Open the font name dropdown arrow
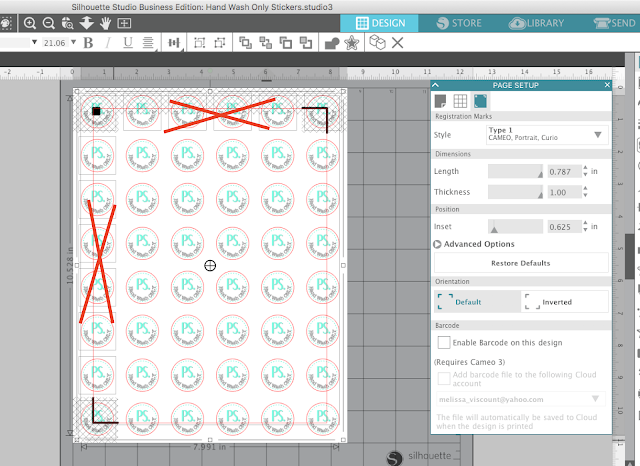The image size is (640, 466). (x=34, y=42)
